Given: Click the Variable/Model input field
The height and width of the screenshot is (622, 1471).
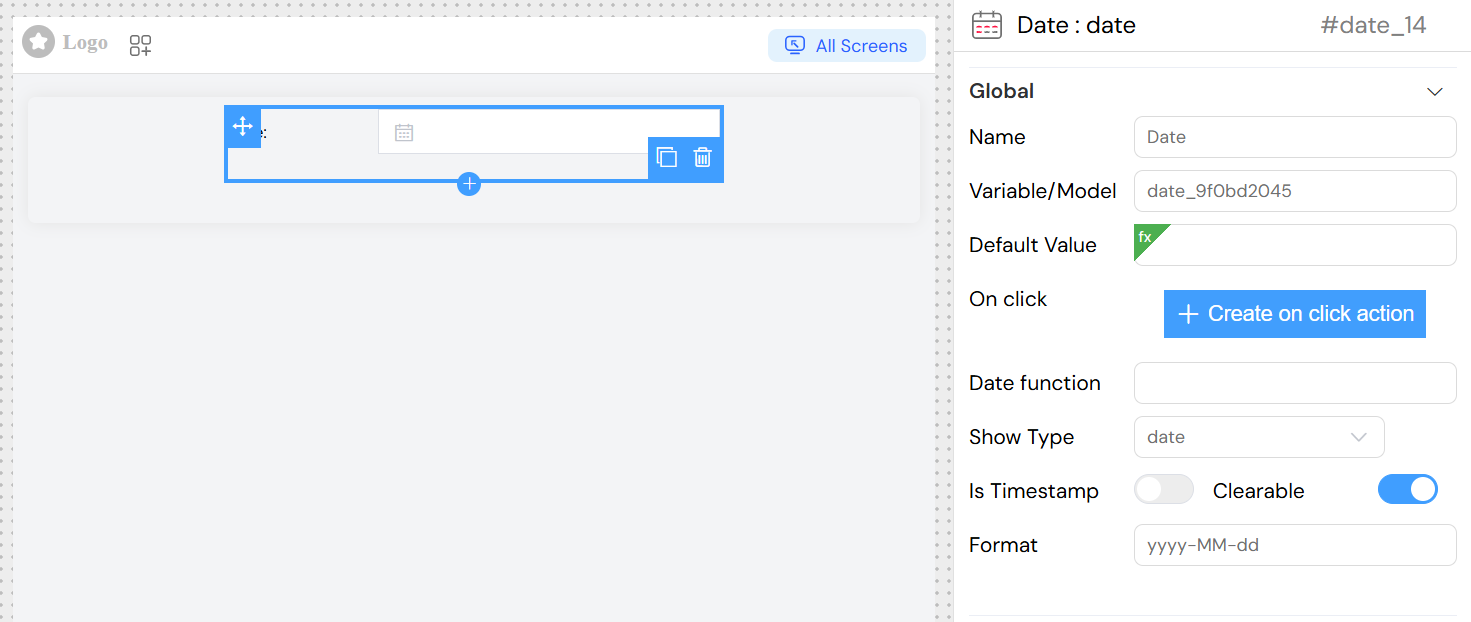Looking at the screenshot, I should pos(1295,191).
